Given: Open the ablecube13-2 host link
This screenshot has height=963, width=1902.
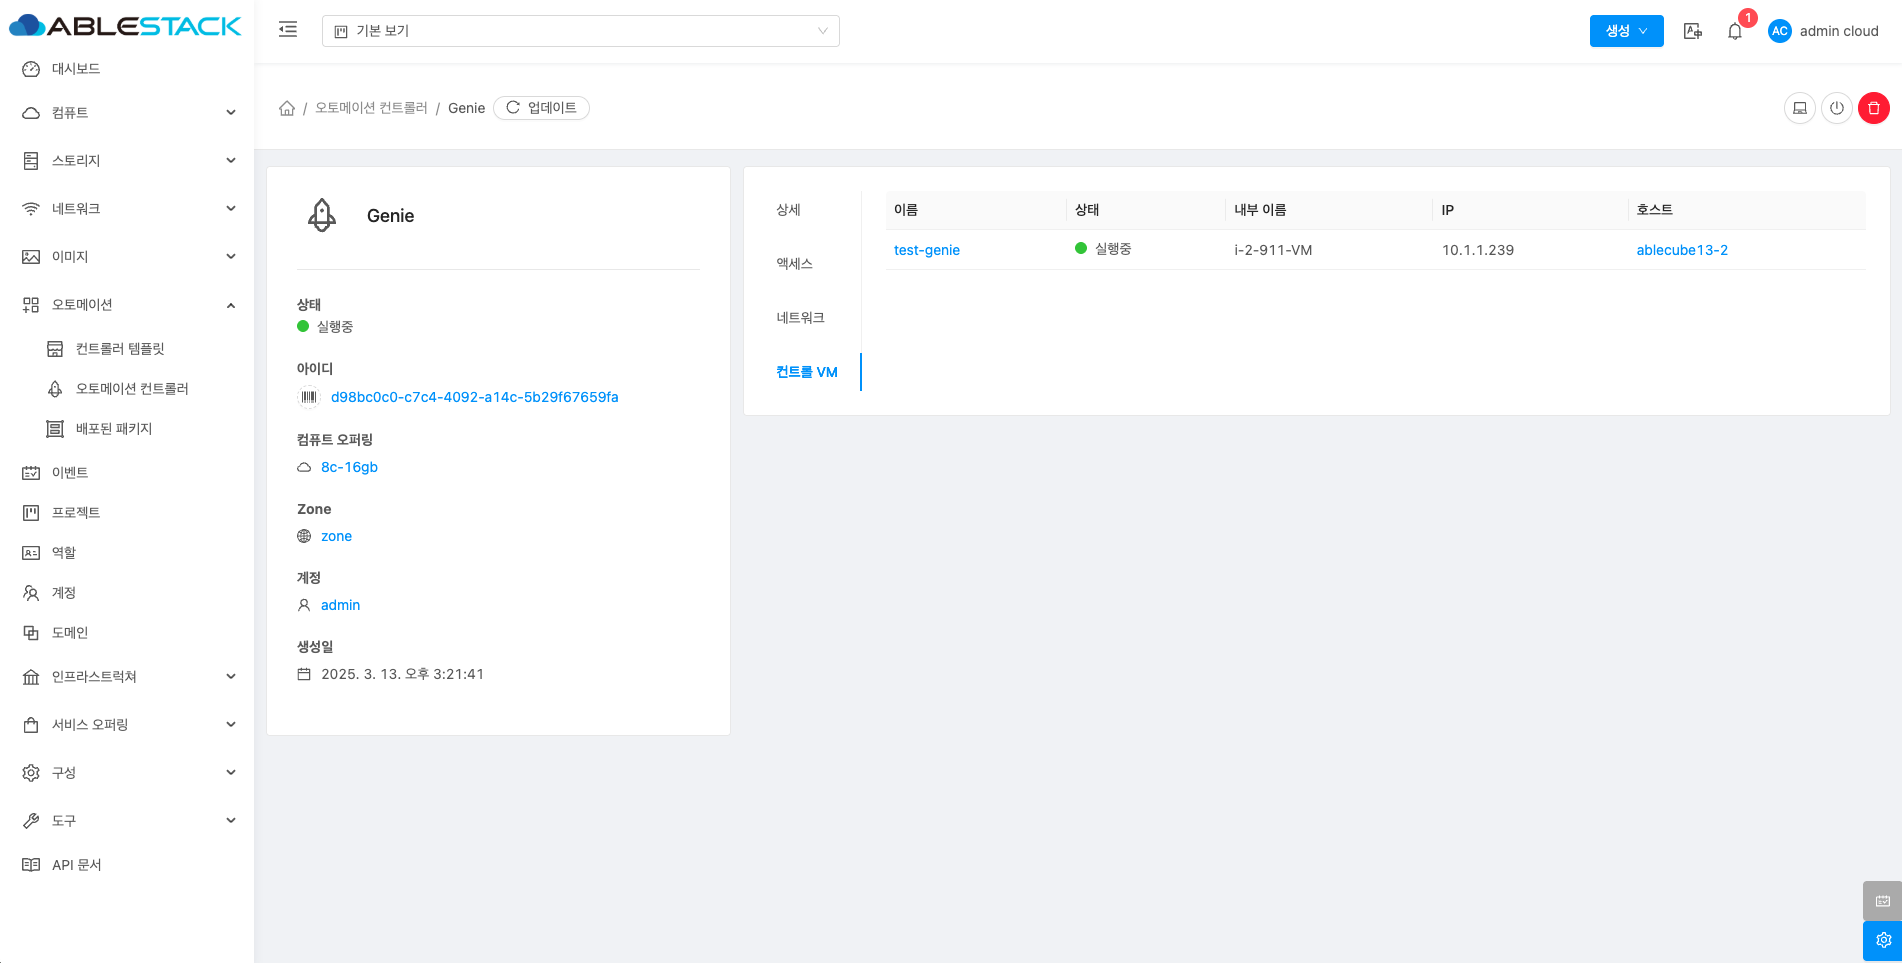Looking at the screenshot, I should 1681,250.
